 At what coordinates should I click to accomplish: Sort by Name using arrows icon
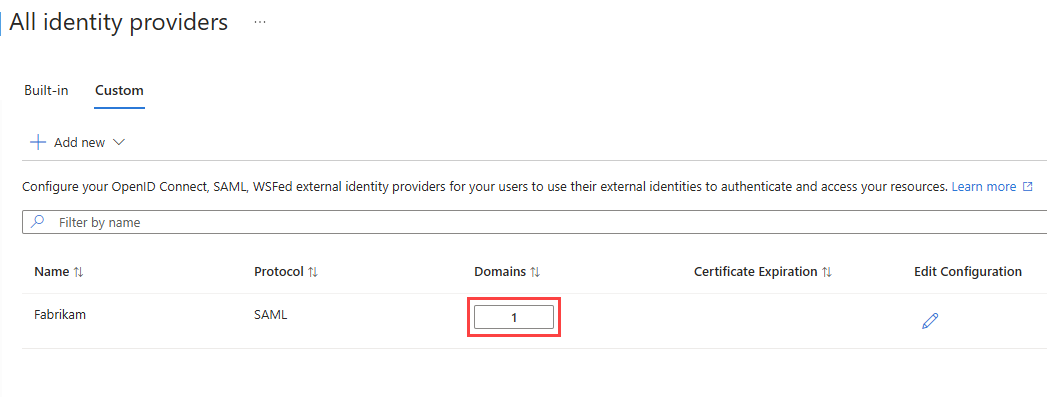[79, 272]
